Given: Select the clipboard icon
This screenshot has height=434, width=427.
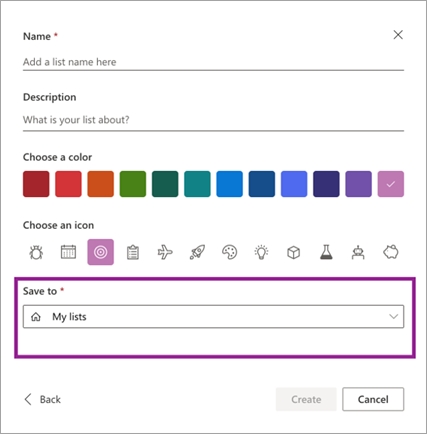Looking at the screenshot, I should 133,252.
